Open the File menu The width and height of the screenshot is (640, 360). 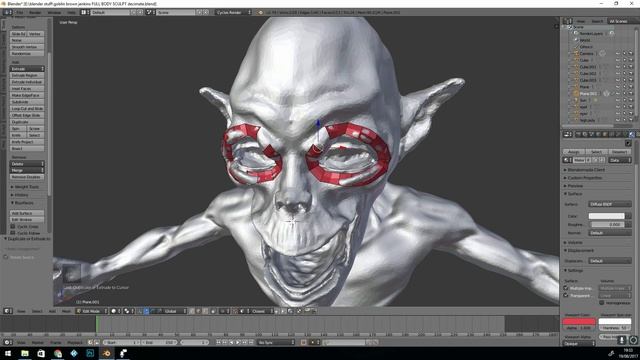(x=20, y=13)
